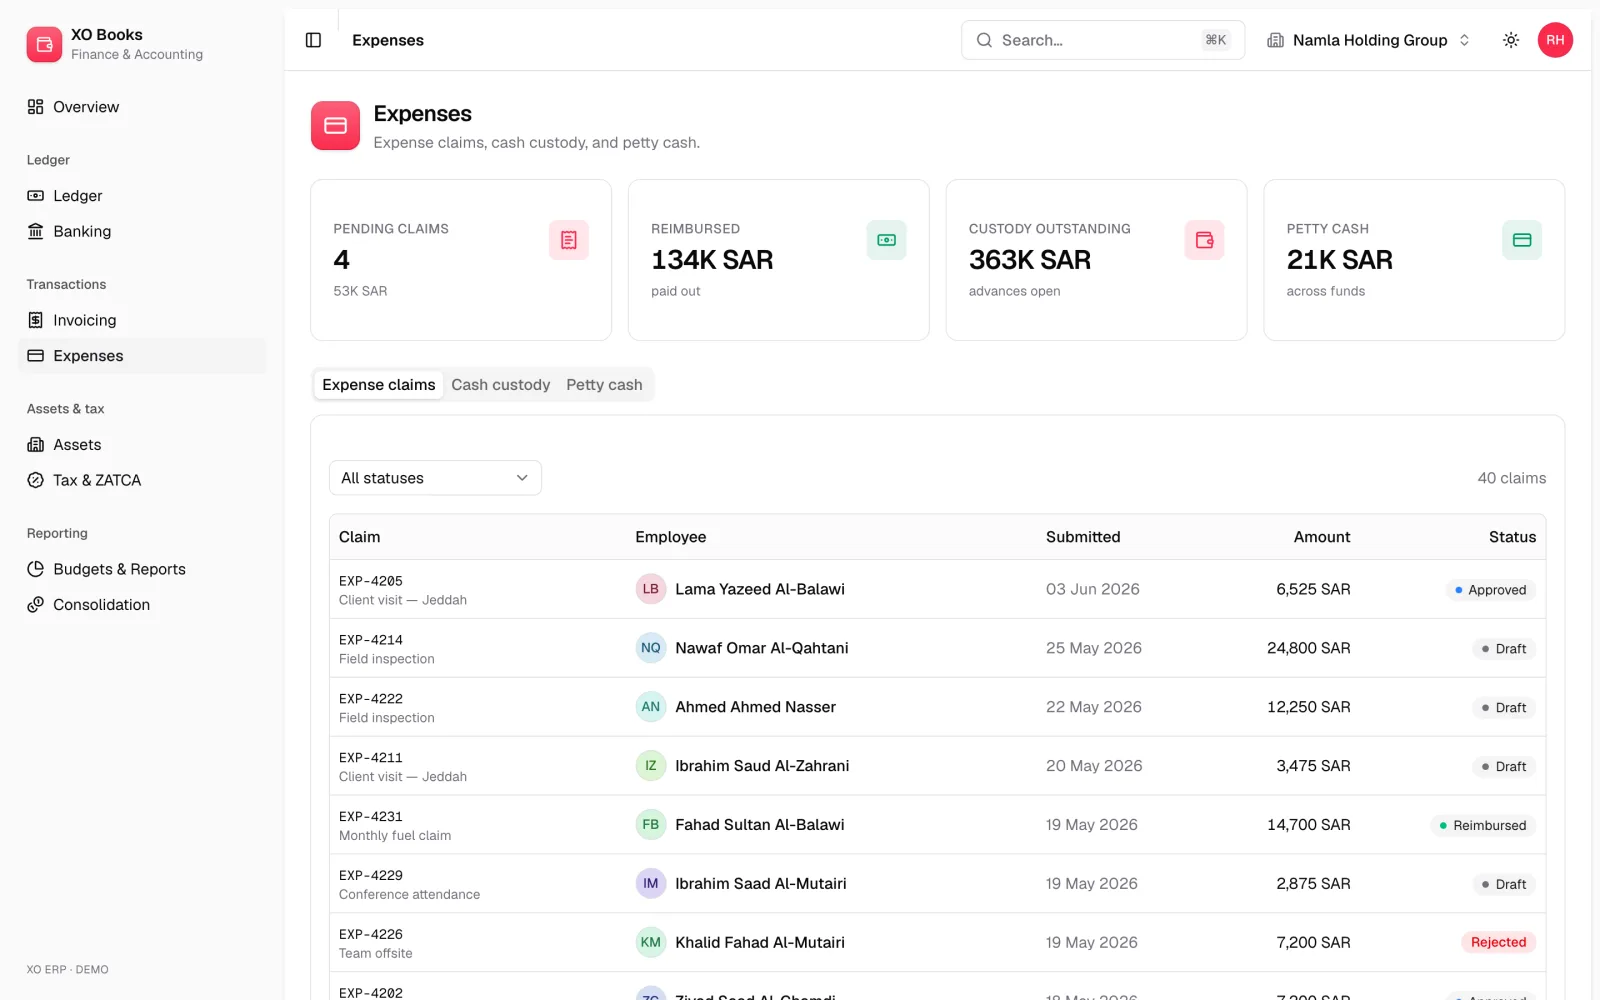Click the Expenses card icon in sidebar

coord(35,356)
